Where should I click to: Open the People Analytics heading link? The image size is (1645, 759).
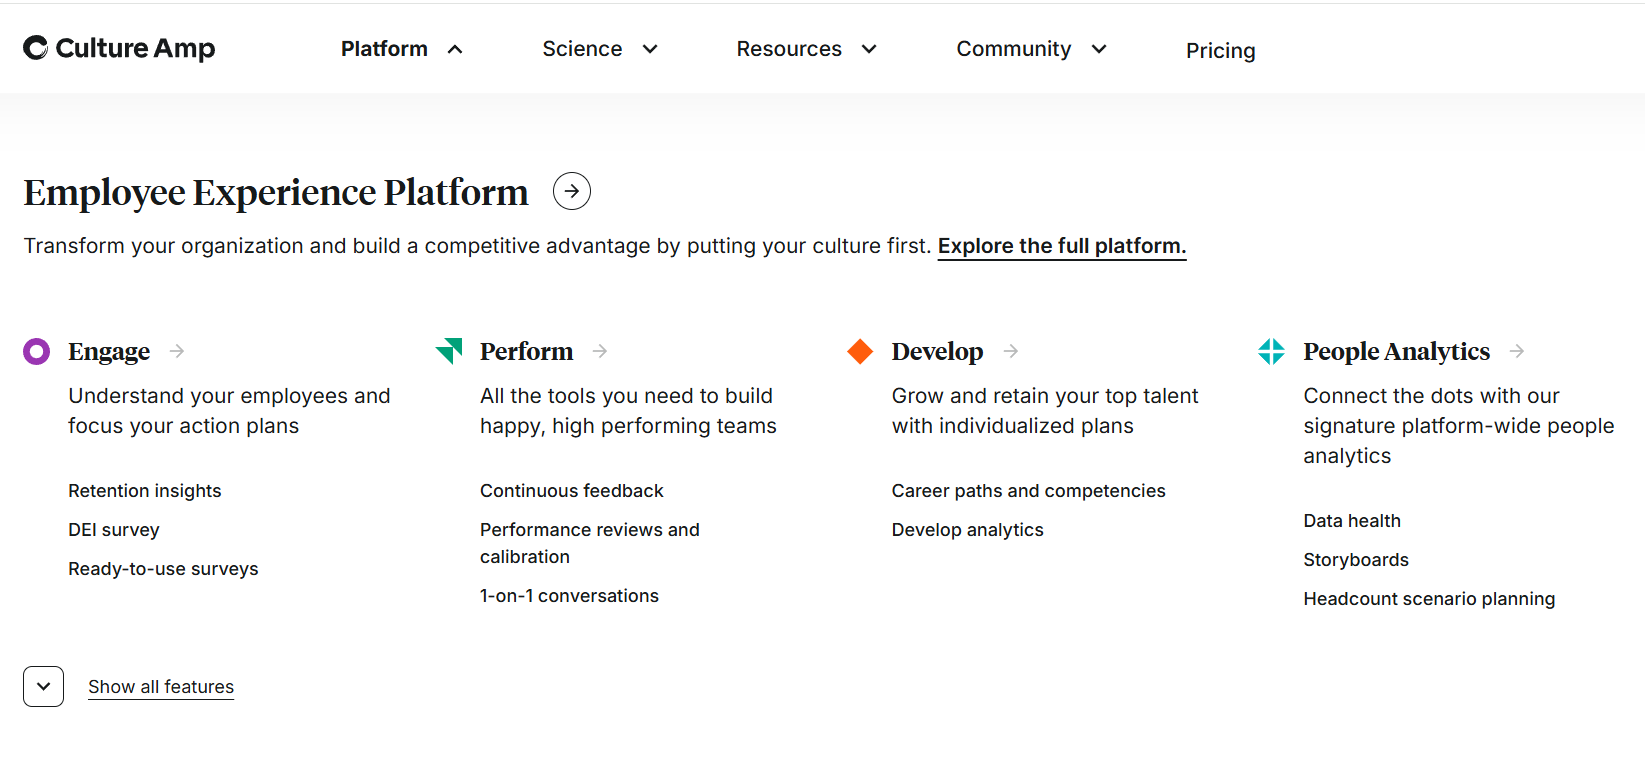[x=1397, y=351]
